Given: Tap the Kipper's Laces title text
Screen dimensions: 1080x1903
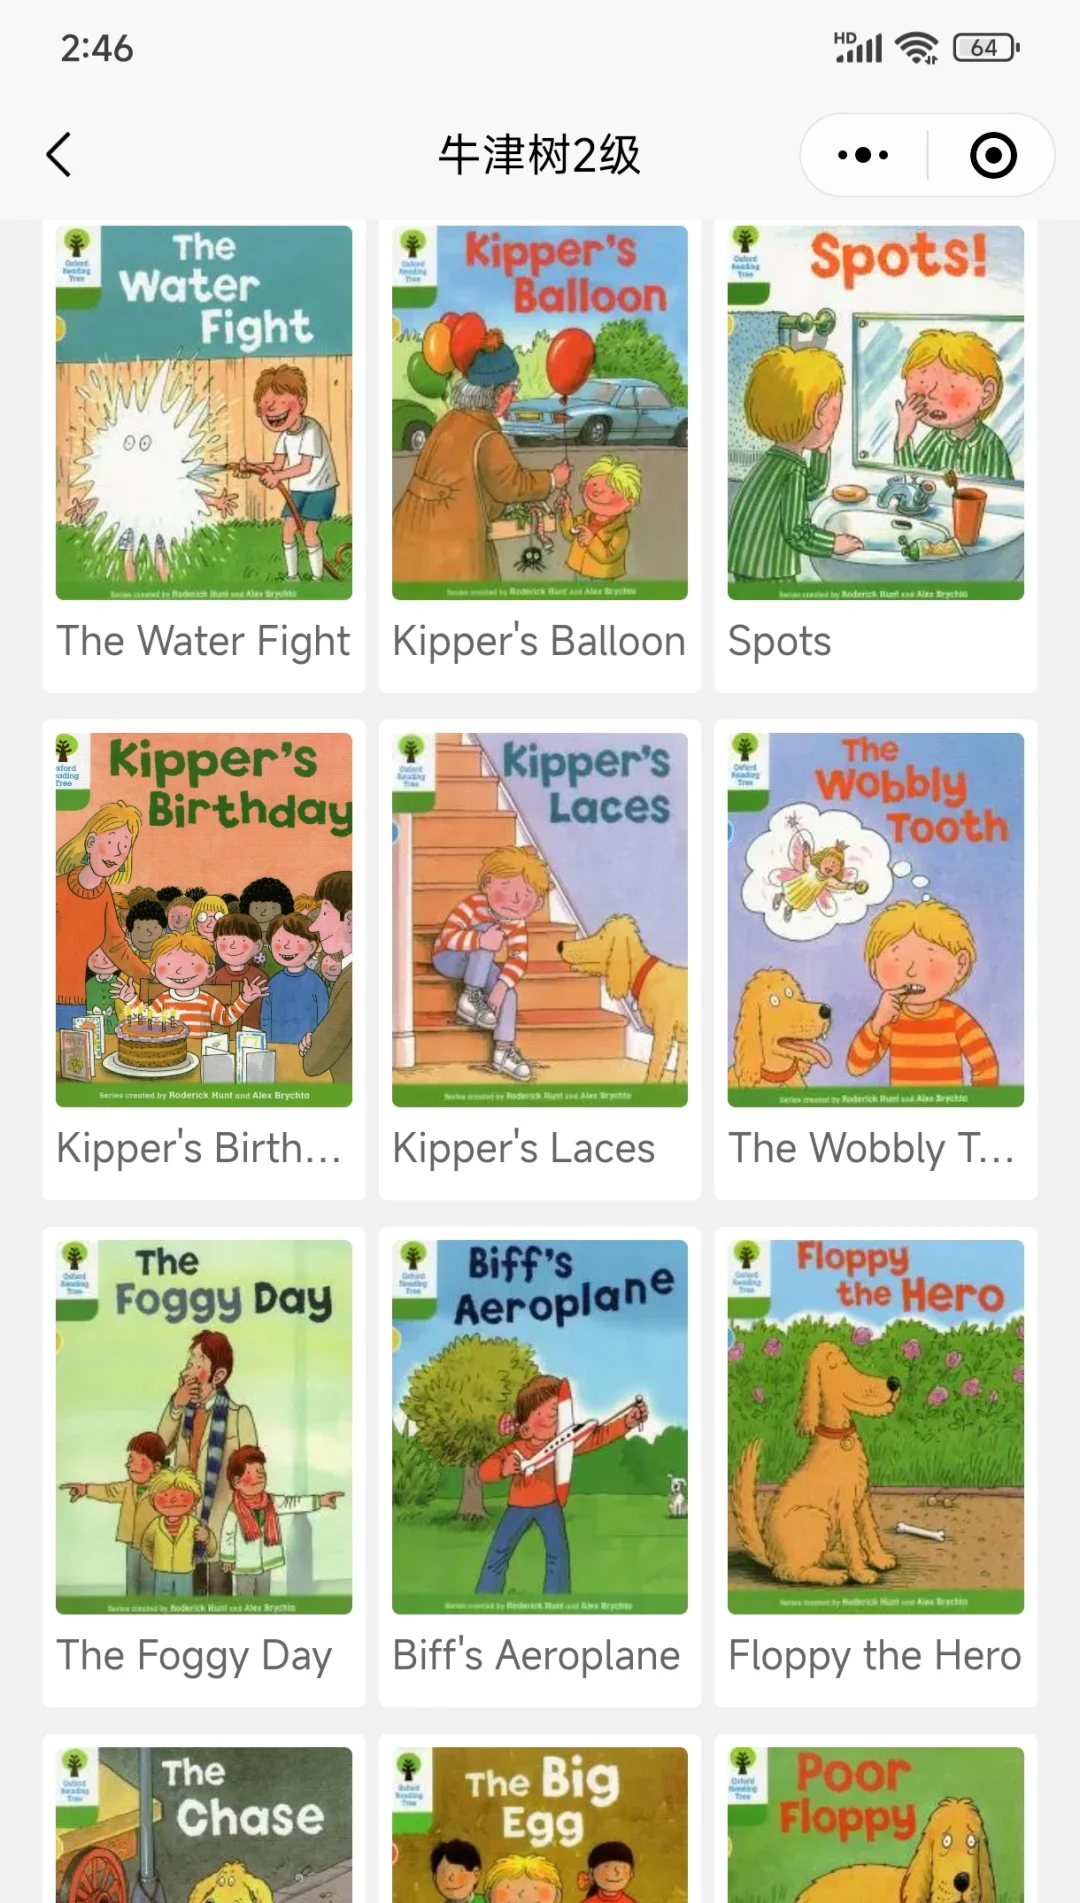Looking at the screenshot, I should click(x=524, y=1149).
